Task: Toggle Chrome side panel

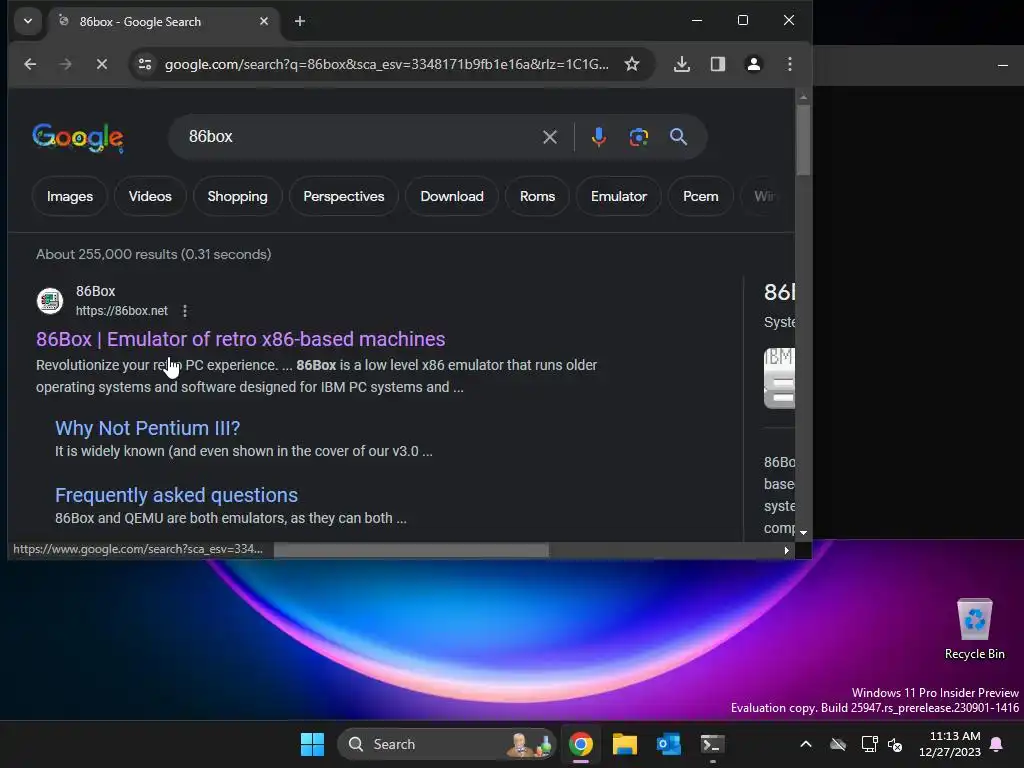Action: [718, 64]
